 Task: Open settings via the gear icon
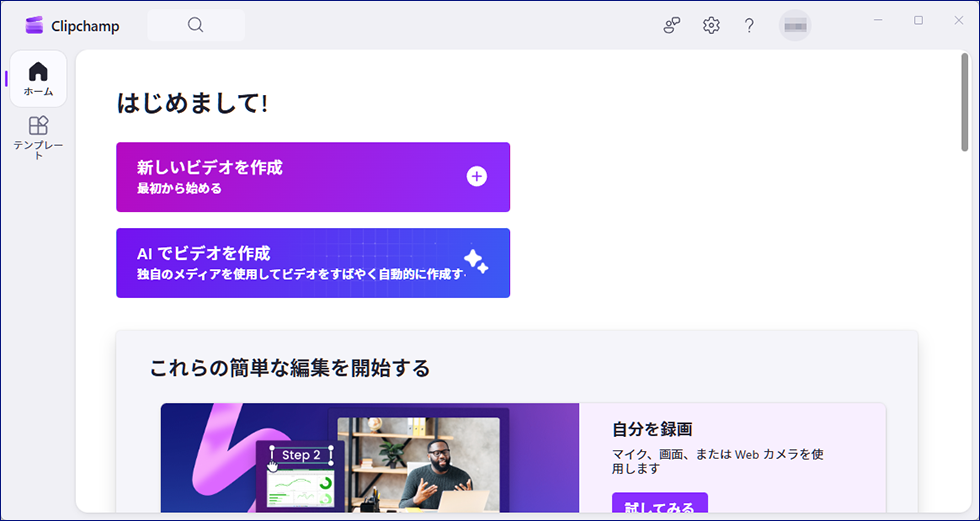tap(711, 26)
